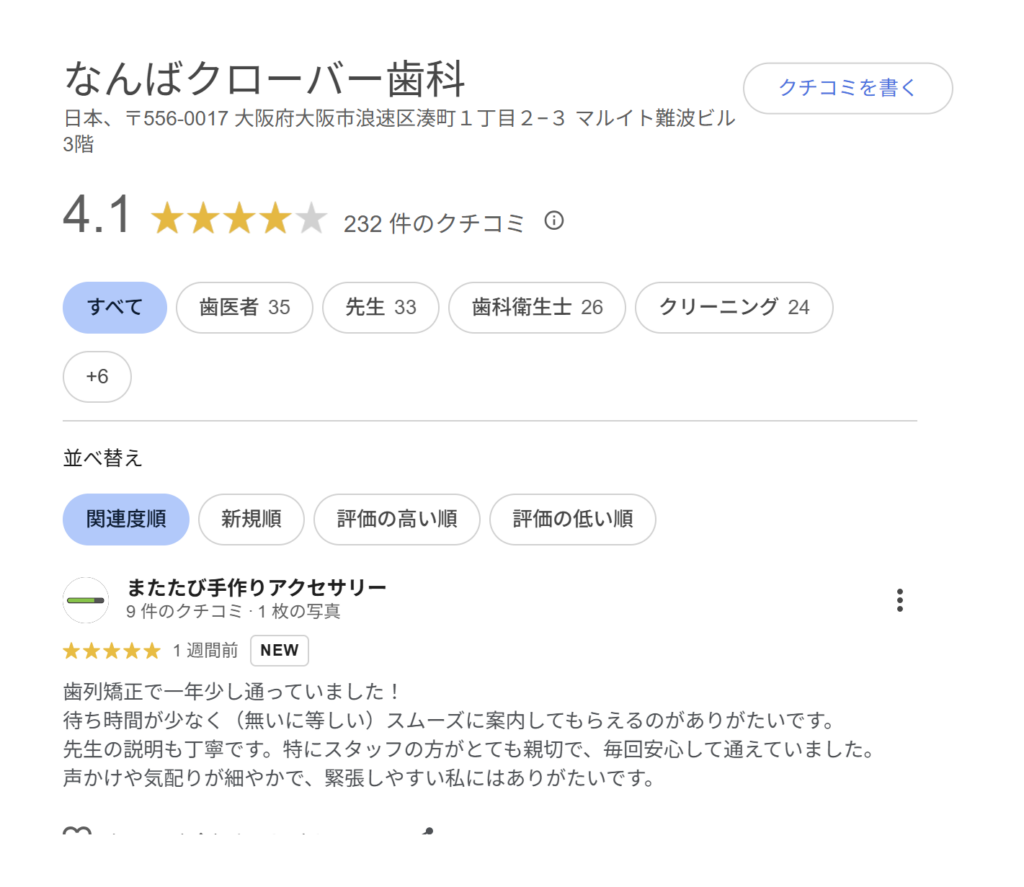The height and width of the screenshot is (887, 1024).
Task: Click the reviewer's 9 件のクチコミ · 1 枚の写真 line
Action: [x=233, y=611]
